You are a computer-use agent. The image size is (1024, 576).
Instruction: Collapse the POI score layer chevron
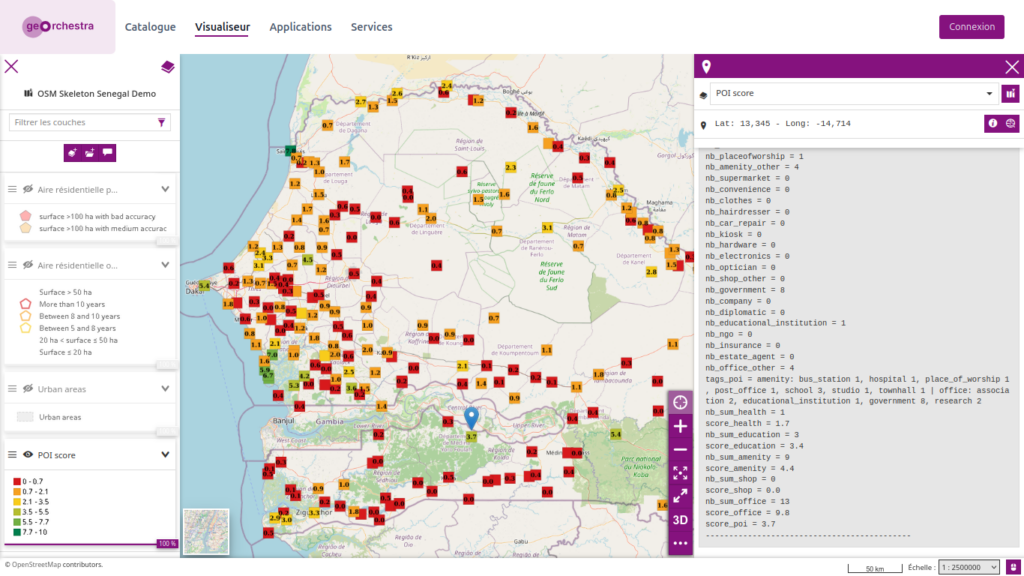click(165, 455)
